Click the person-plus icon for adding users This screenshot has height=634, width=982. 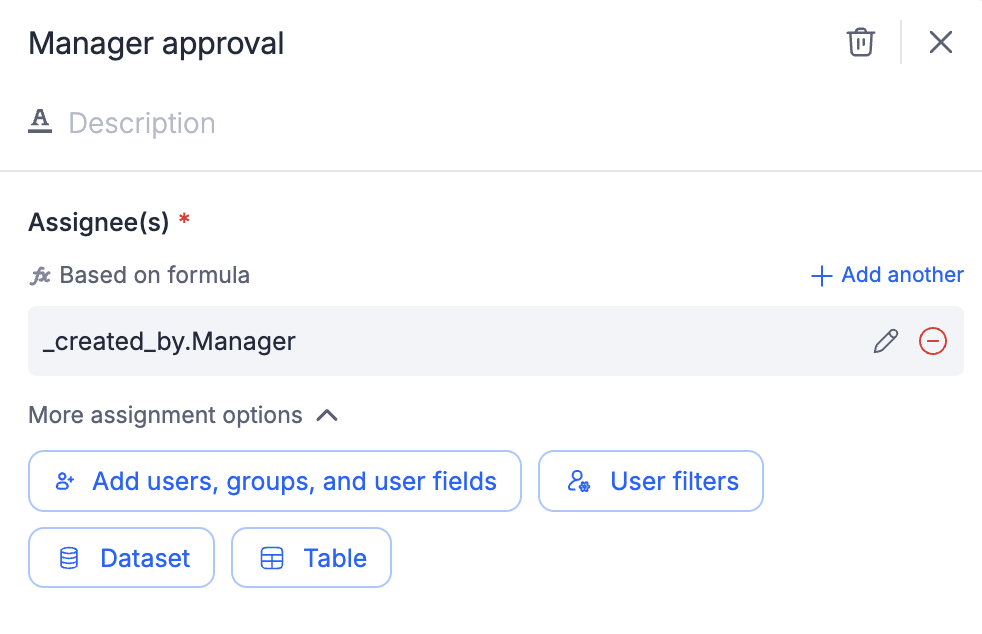(66, 482)
